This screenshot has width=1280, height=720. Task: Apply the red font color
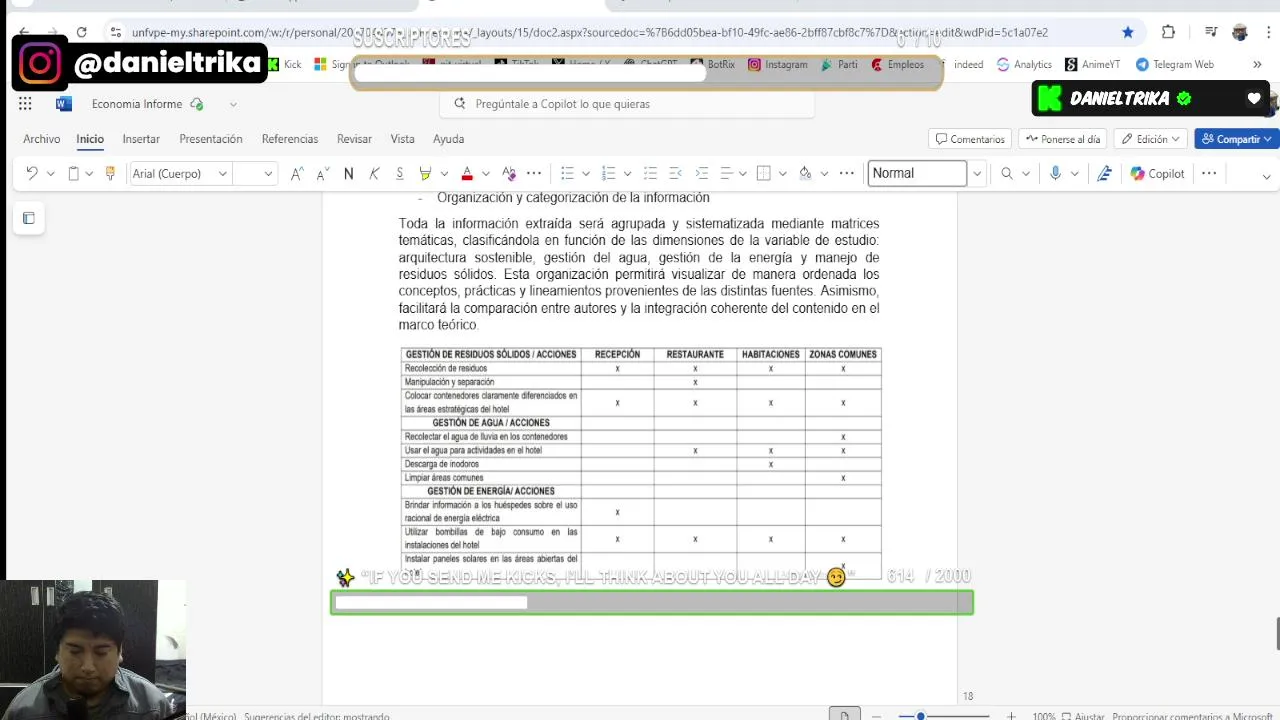466,173
